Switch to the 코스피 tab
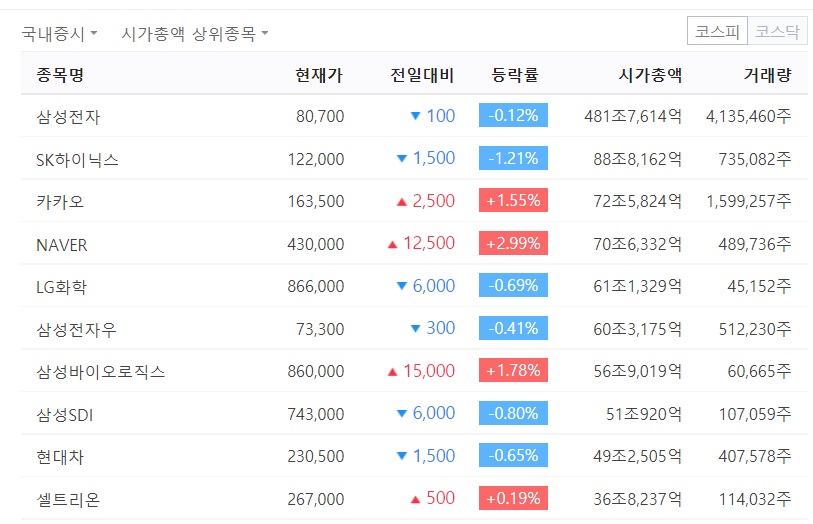 tap(716, 32)
